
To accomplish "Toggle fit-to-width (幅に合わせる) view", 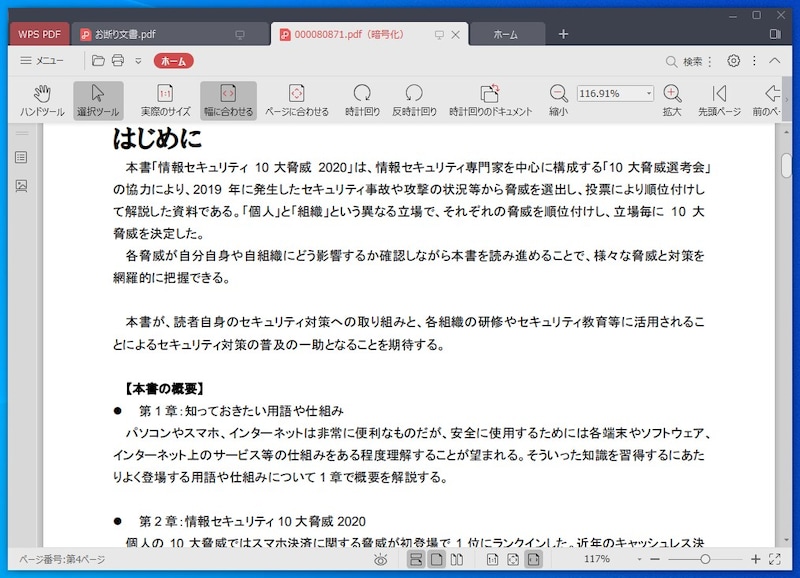I will (x=228, y=100).
